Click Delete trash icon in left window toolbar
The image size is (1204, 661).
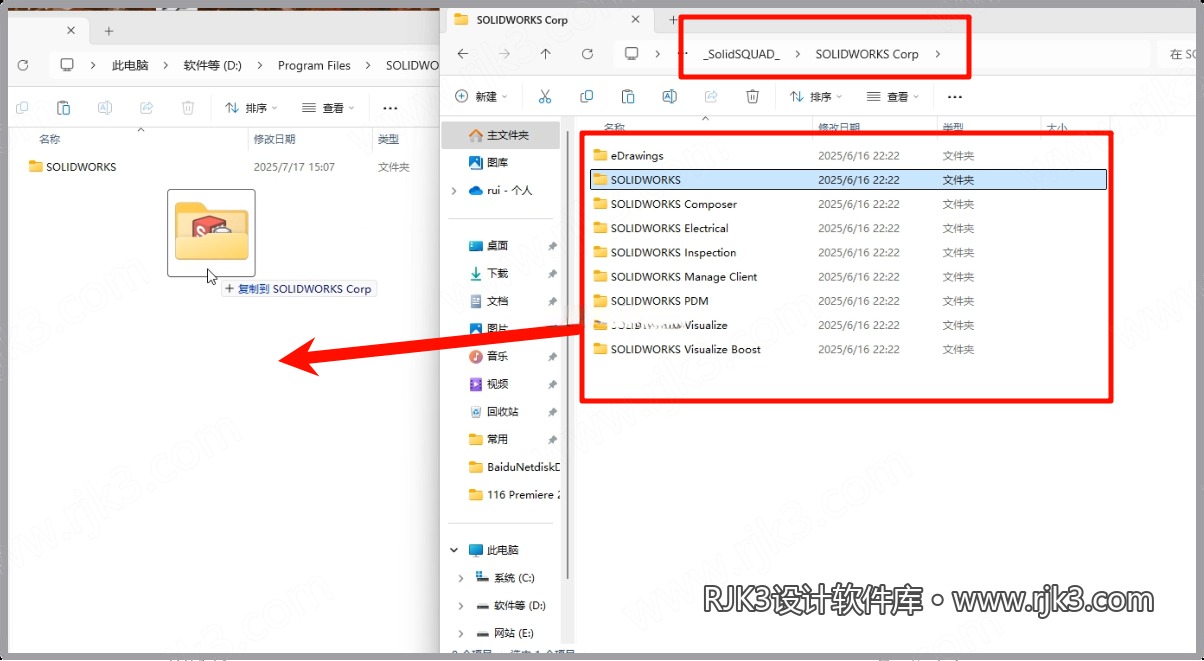click(x=187, y=108)
